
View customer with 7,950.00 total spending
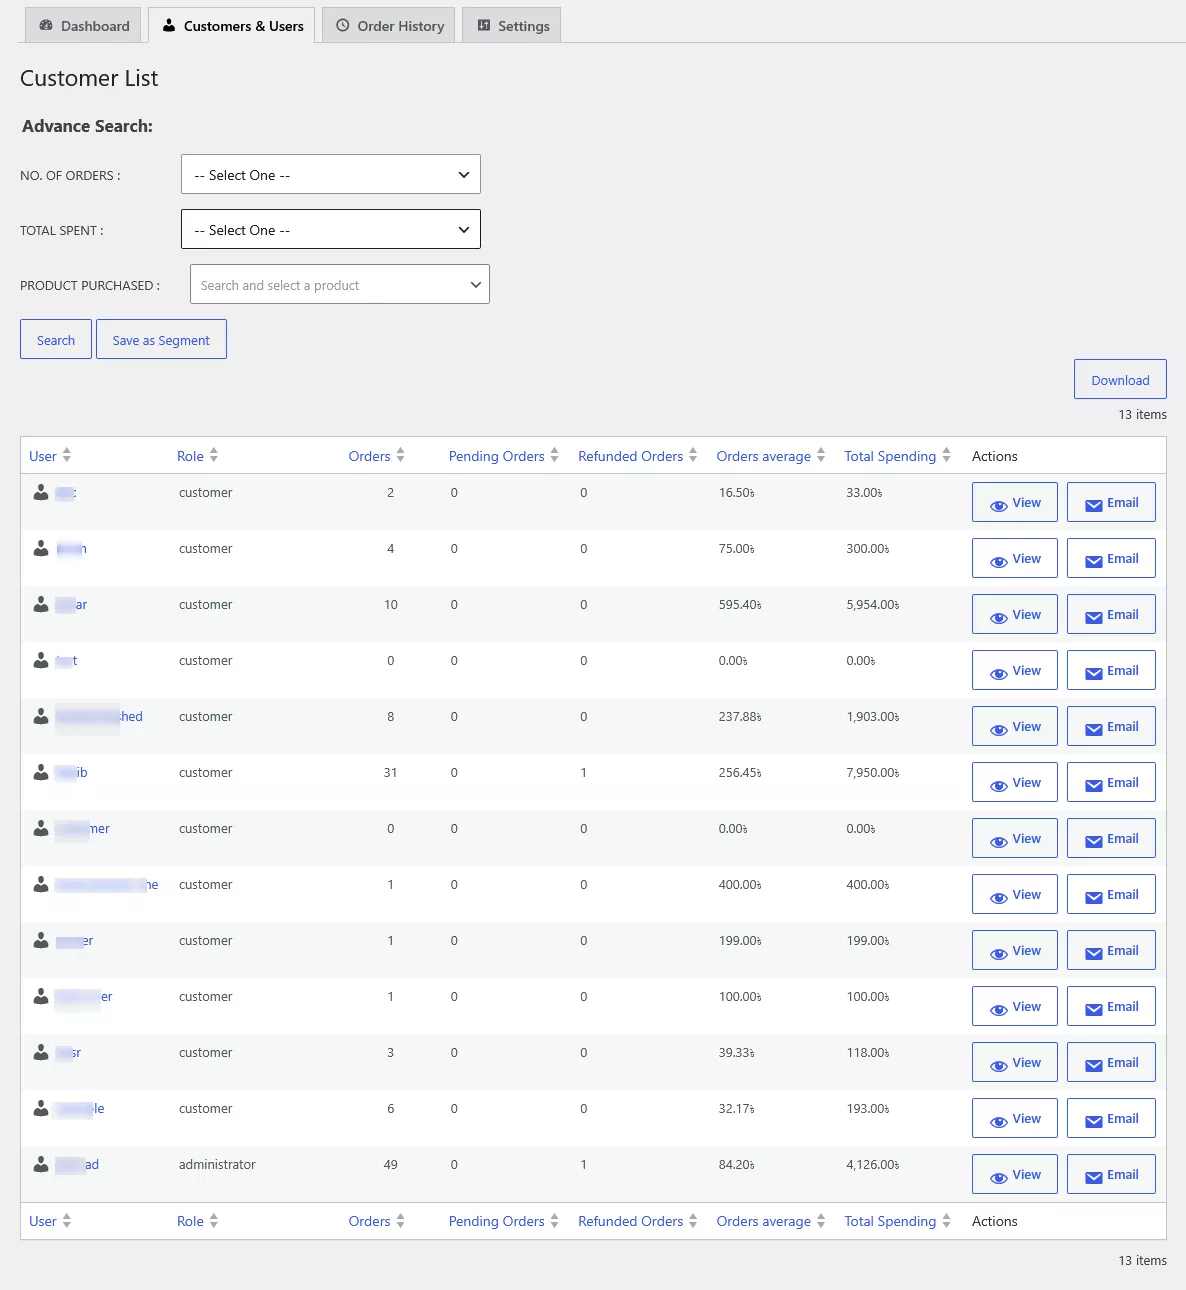coord(1014,782)
